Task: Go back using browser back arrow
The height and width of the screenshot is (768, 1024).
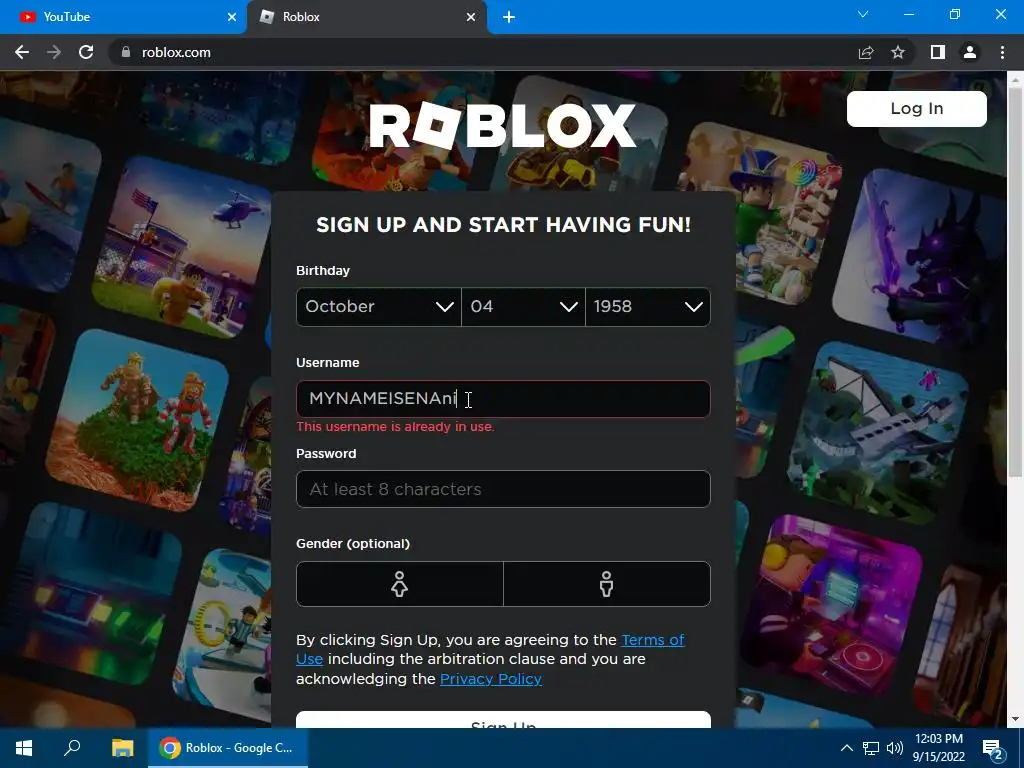Action: pyautogui.click(x=22, y=52)
